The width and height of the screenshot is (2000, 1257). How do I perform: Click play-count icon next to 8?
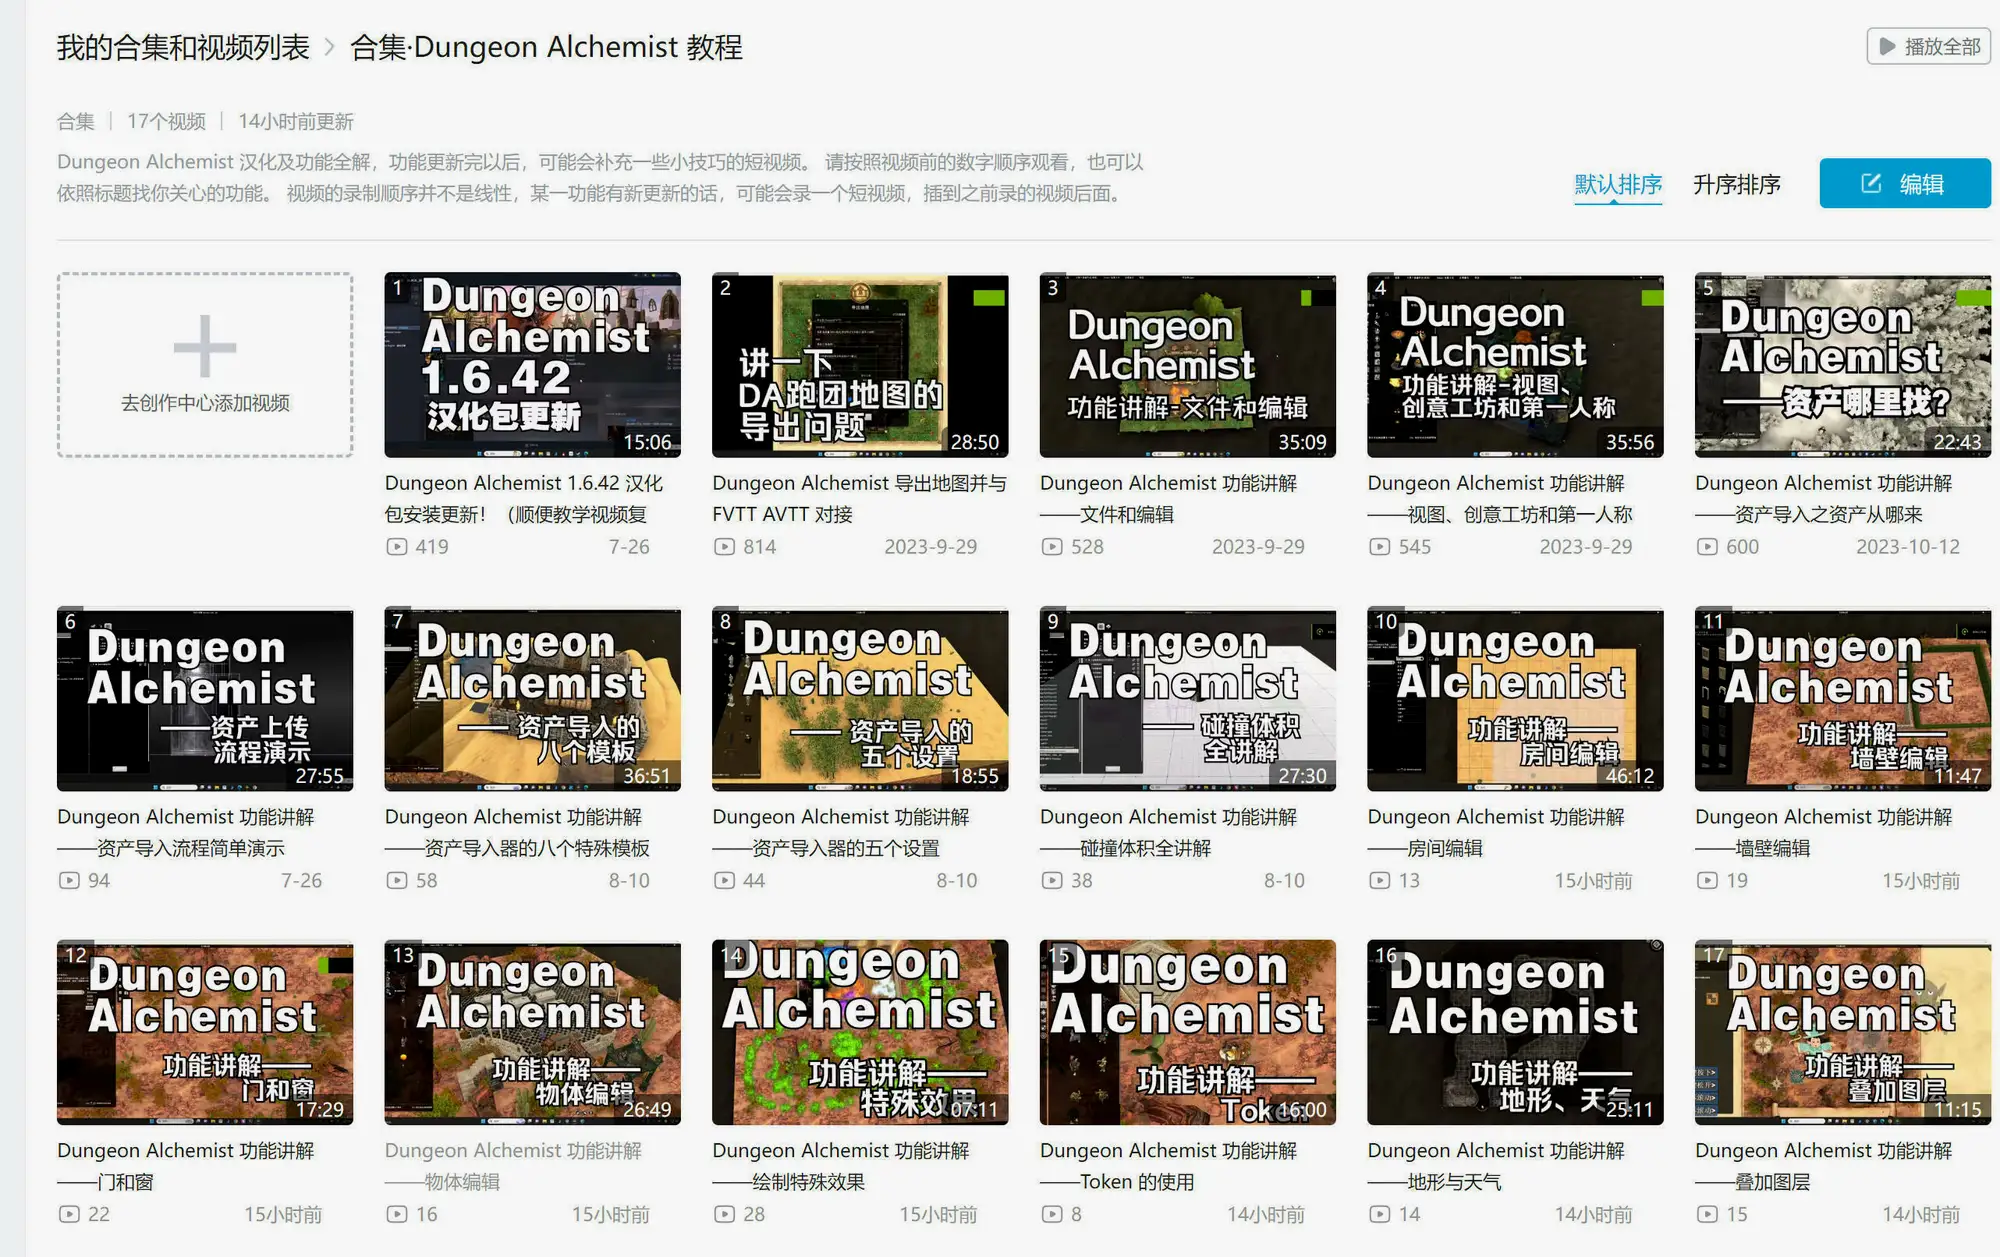pos(1052,1214)
